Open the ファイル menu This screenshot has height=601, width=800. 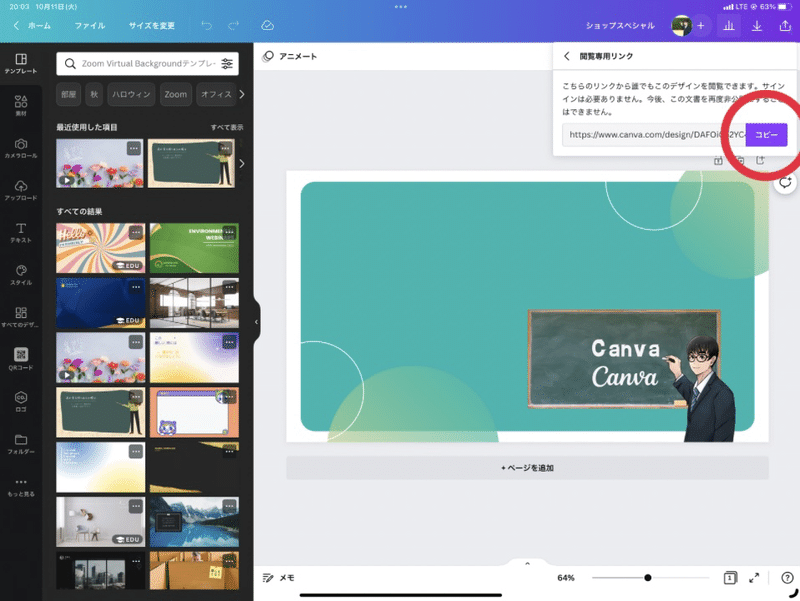pos(90,26)
